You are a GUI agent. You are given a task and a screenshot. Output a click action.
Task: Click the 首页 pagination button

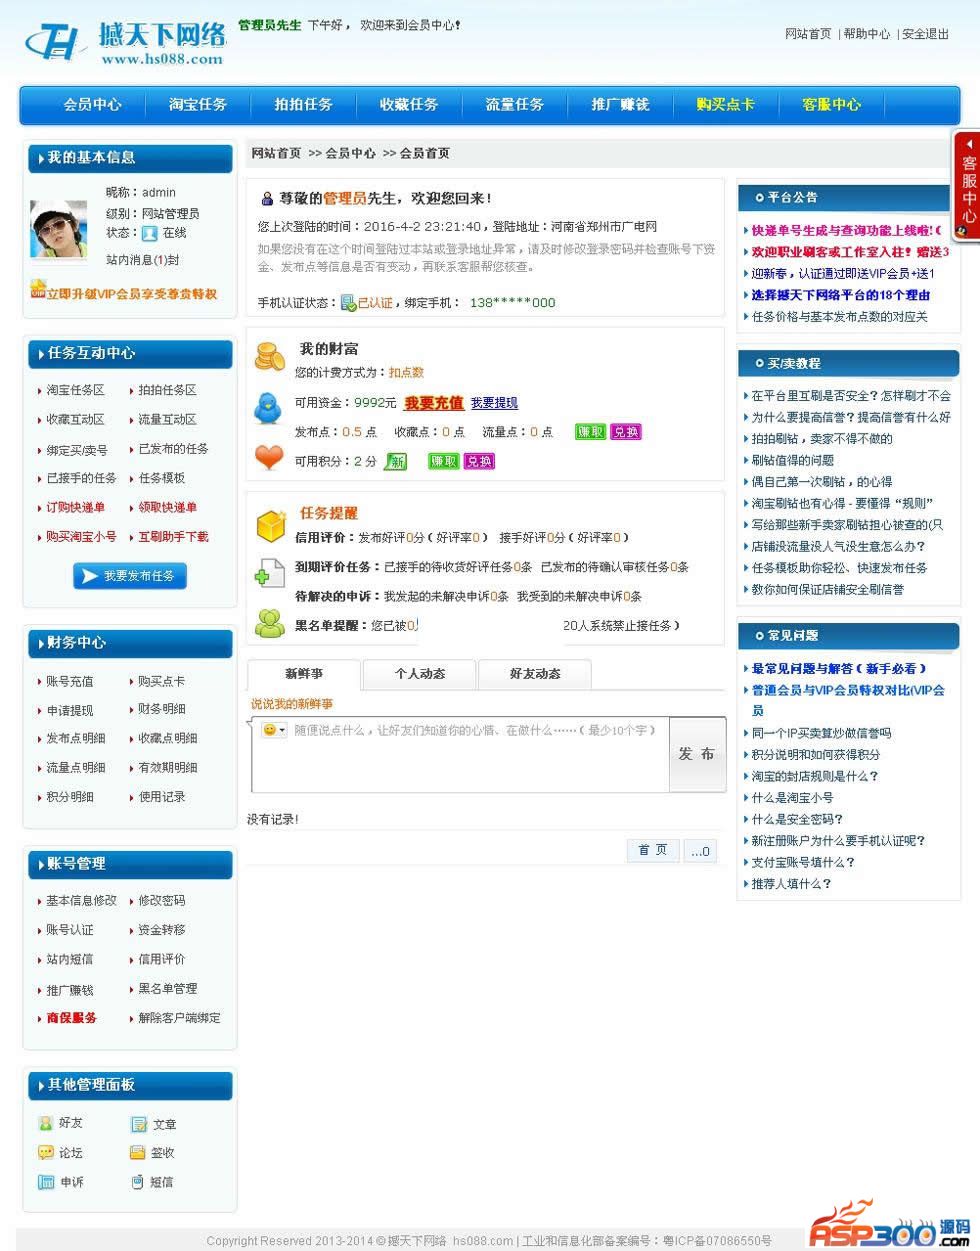pyautogui.click(x=653, y=850)
